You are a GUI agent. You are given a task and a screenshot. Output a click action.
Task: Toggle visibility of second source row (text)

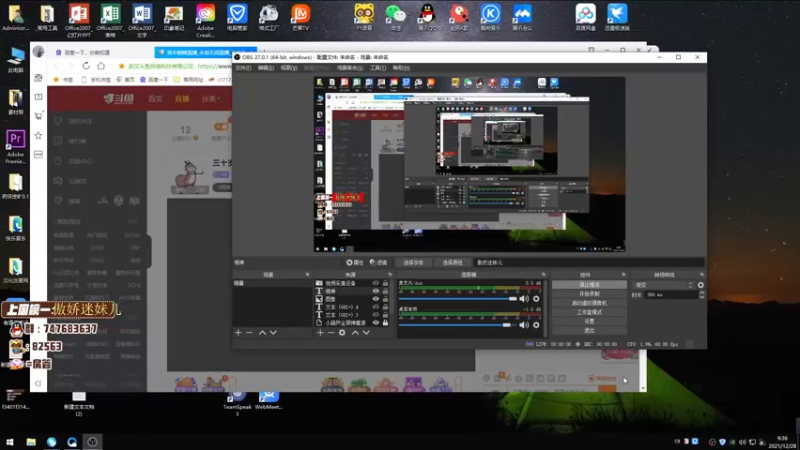(376, 291)
